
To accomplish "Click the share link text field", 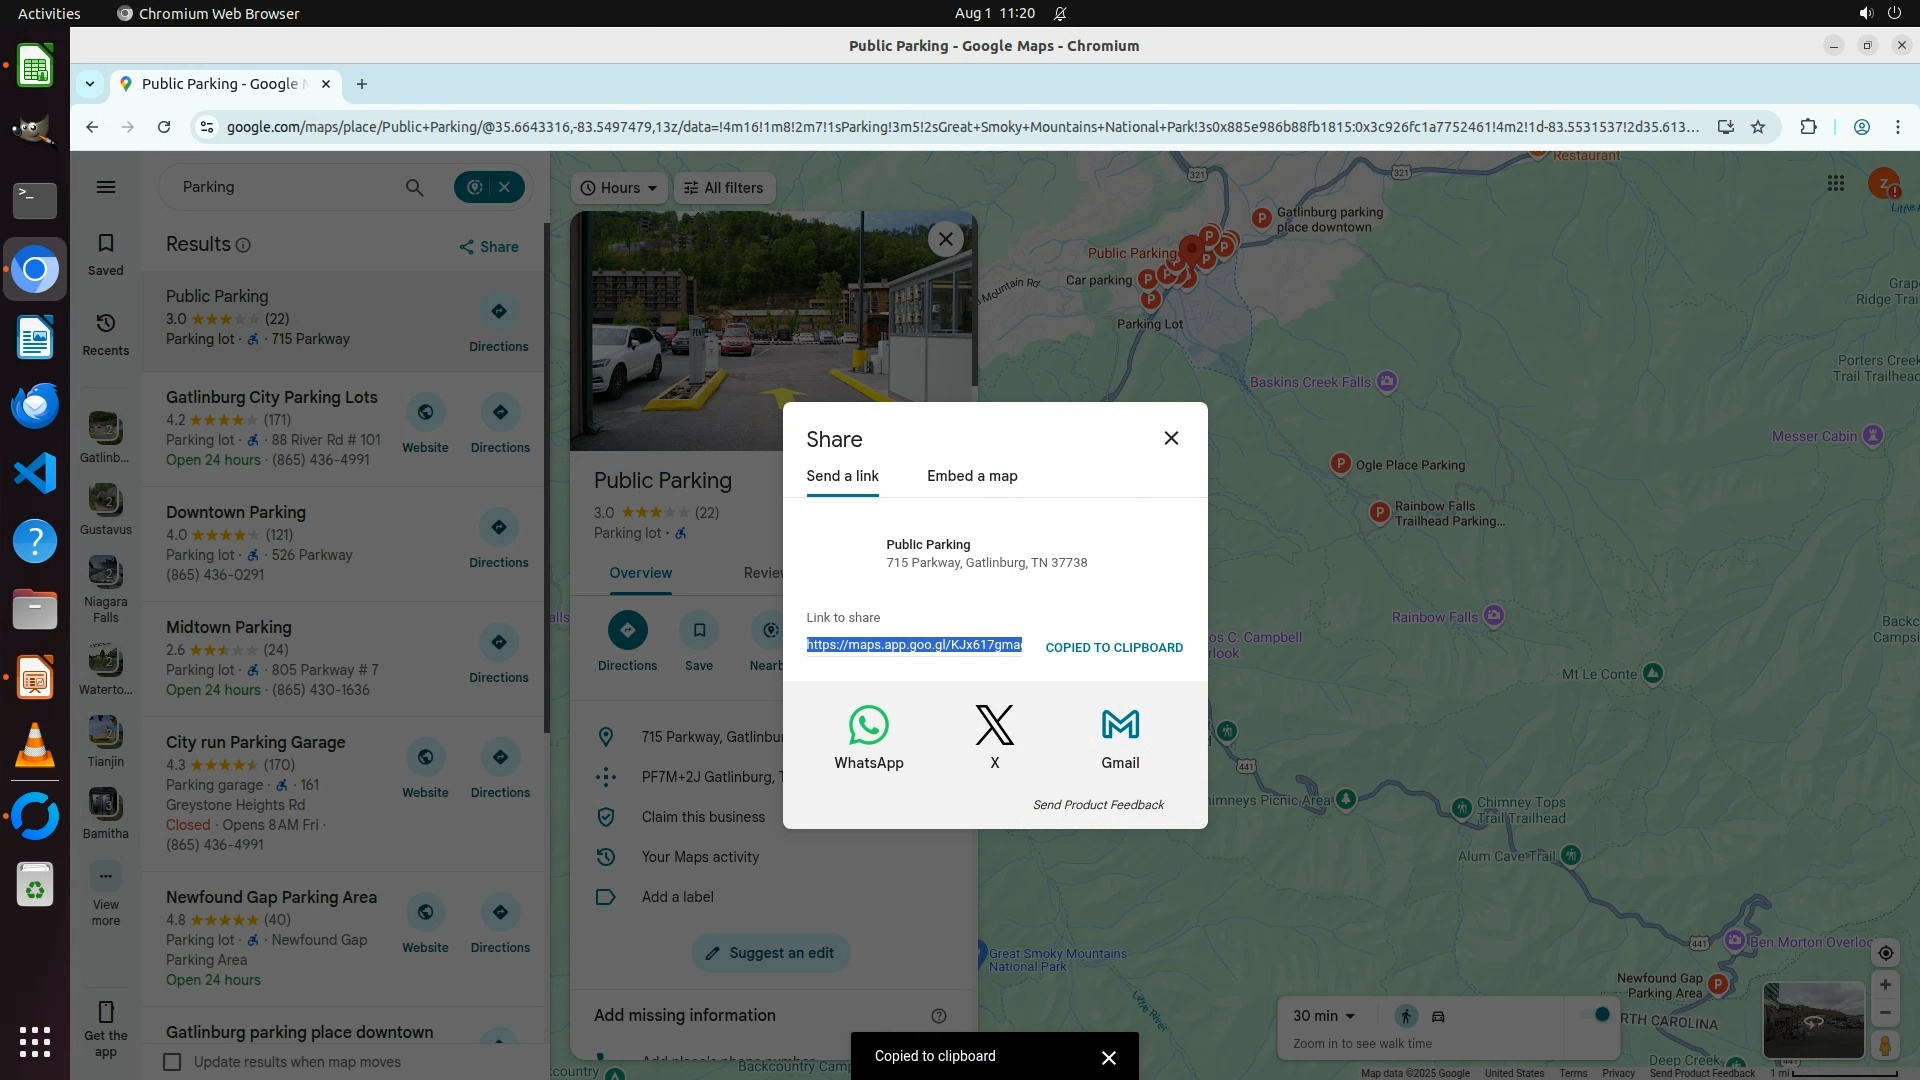I will coord(914,646).
